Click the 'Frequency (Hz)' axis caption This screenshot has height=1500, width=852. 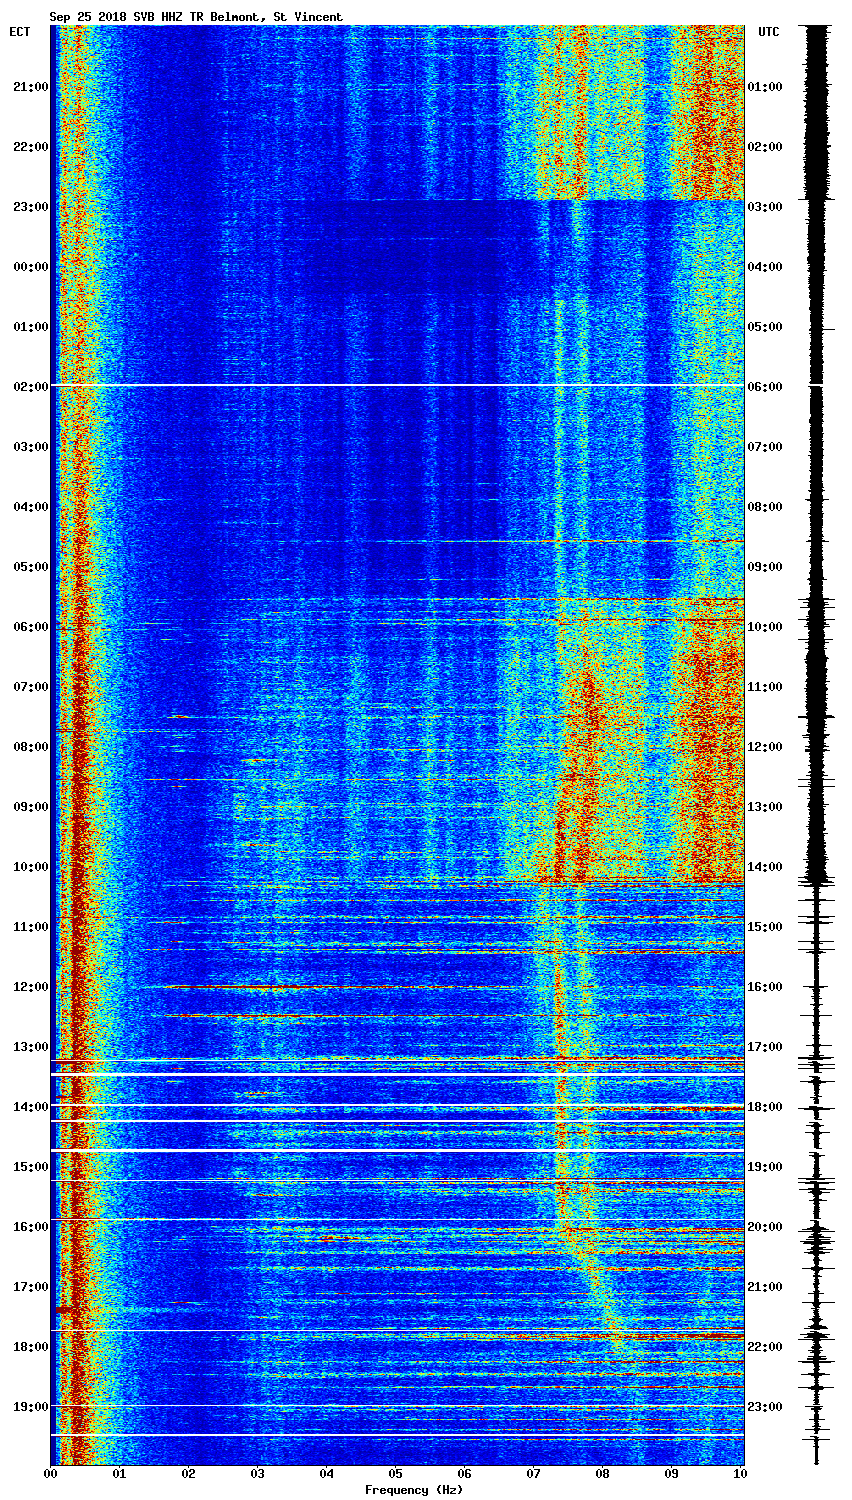[x=414, y=1490]
